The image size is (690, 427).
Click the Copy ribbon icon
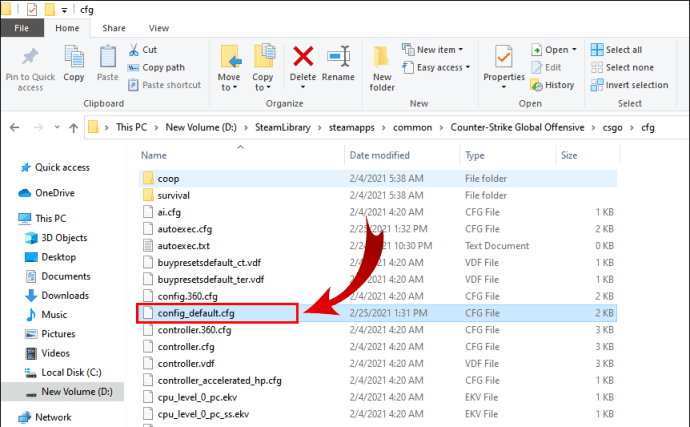73,58
